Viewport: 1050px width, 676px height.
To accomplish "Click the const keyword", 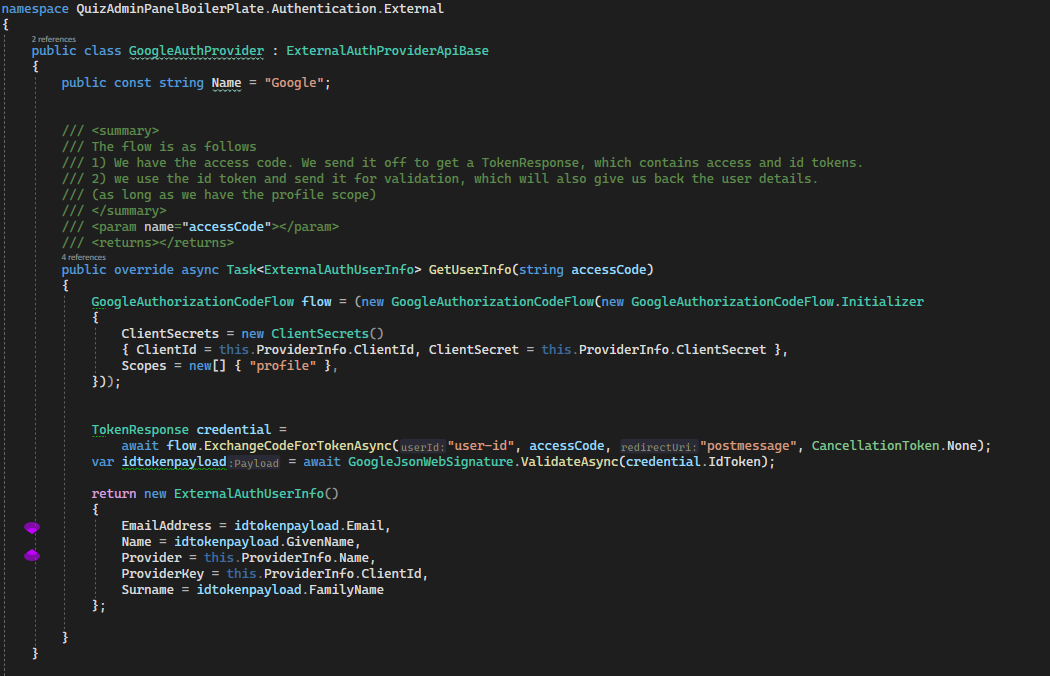I will point(133,83).
